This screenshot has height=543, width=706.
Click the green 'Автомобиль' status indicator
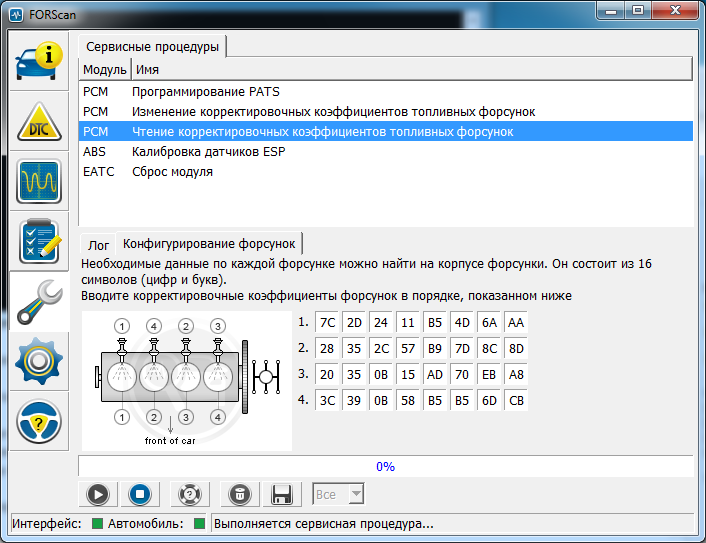pos(199,524)
